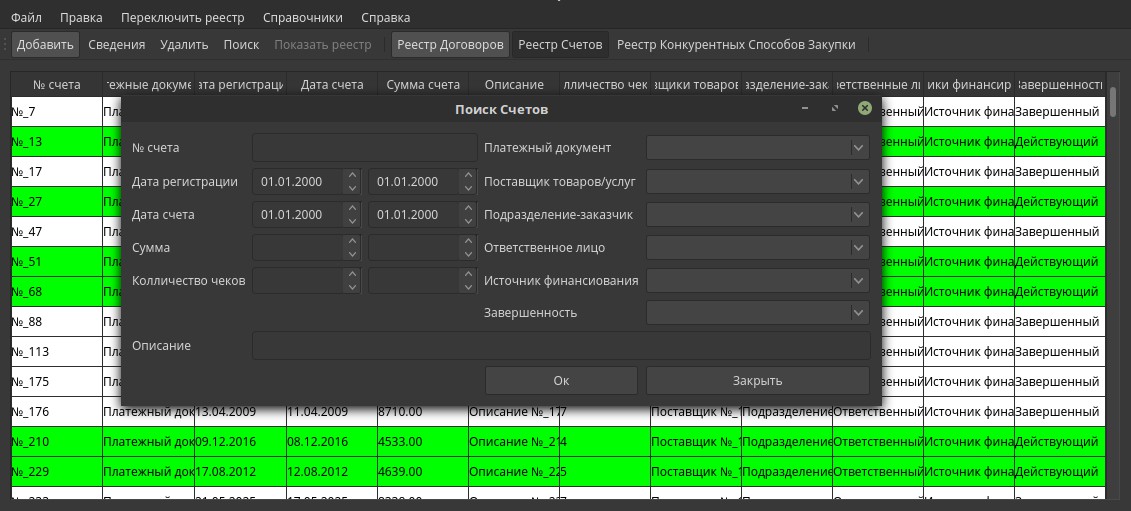Image resolution: width=1131 pixels, height=511 pixels.
Task: Focus the Описание input field
Action: tap(561, 346)
